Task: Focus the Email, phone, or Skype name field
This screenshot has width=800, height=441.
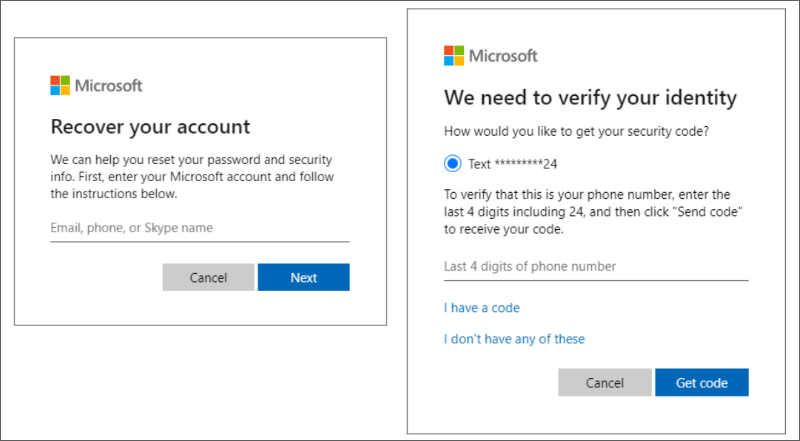Action: pos(200,228)
